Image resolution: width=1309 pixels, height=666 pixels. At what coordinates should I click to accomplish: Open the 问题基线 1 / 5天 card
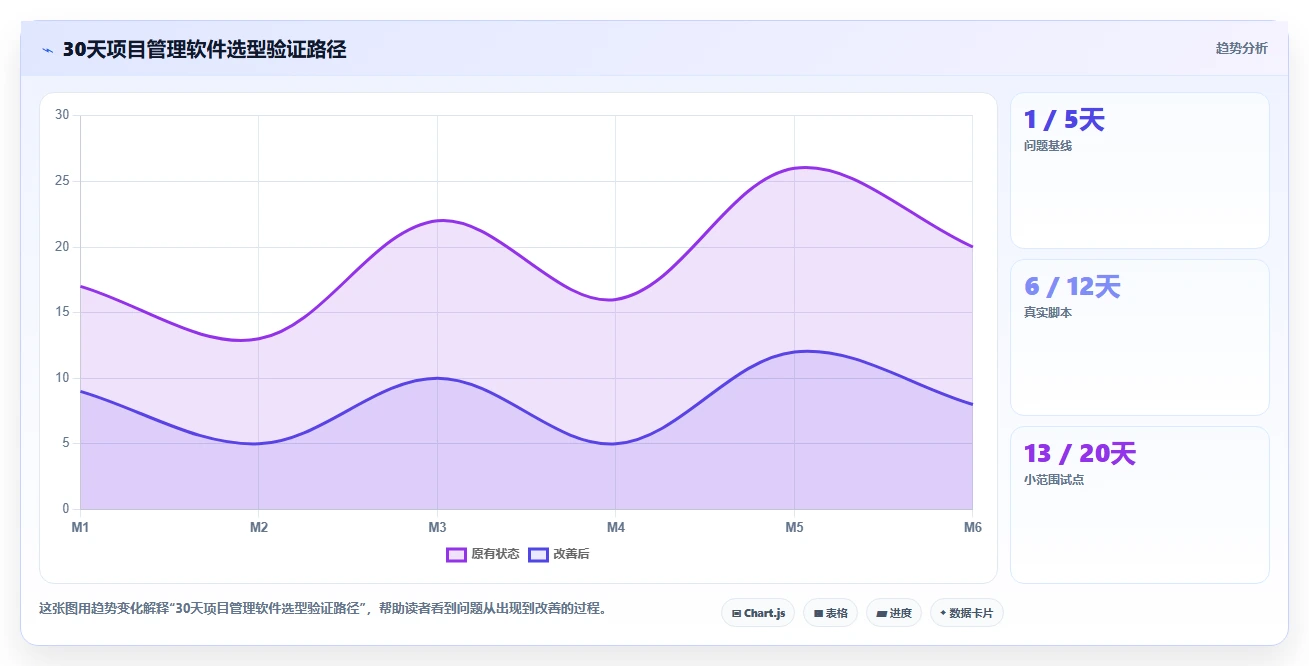[x=1139, y=170]
